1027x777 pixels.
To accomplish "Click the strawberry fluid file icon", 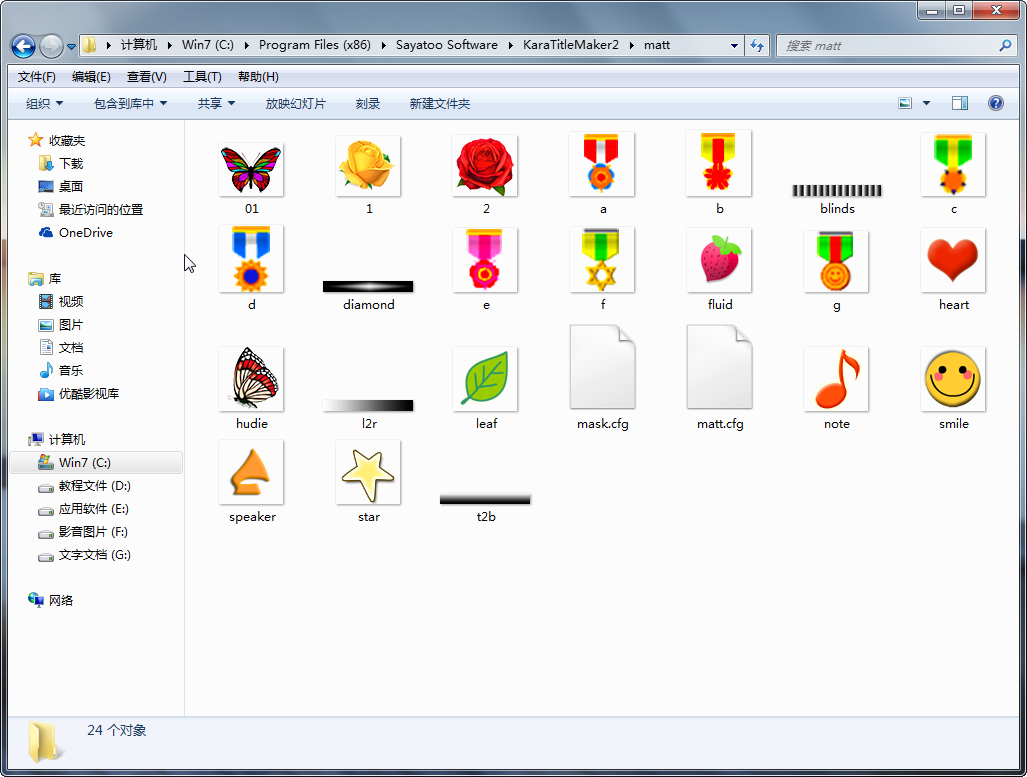I will pyautogui.click(x=719, y=261).
